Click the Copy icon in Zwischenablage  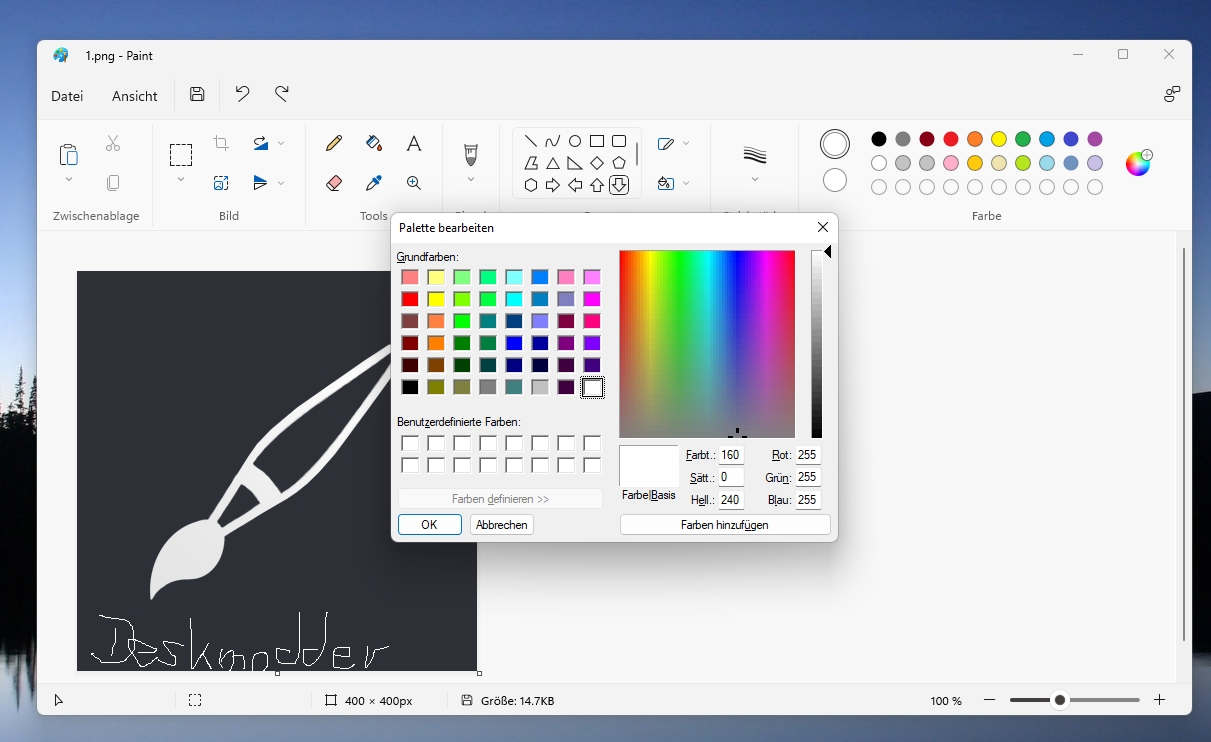click(x=113, y=183)
